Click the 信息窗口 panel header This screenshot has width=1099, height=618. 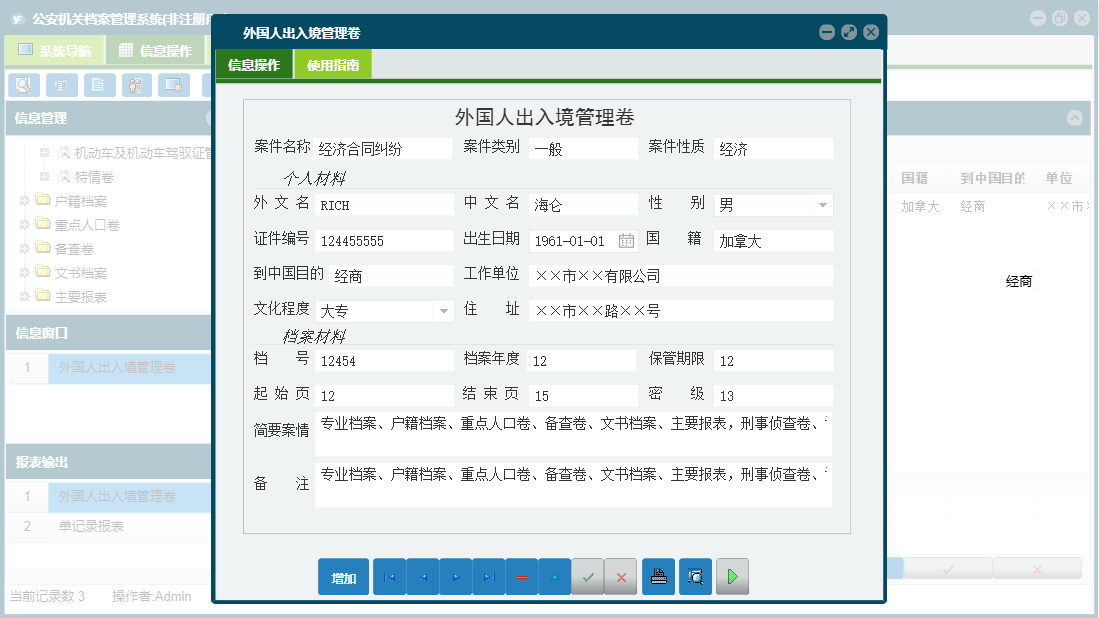109,333
